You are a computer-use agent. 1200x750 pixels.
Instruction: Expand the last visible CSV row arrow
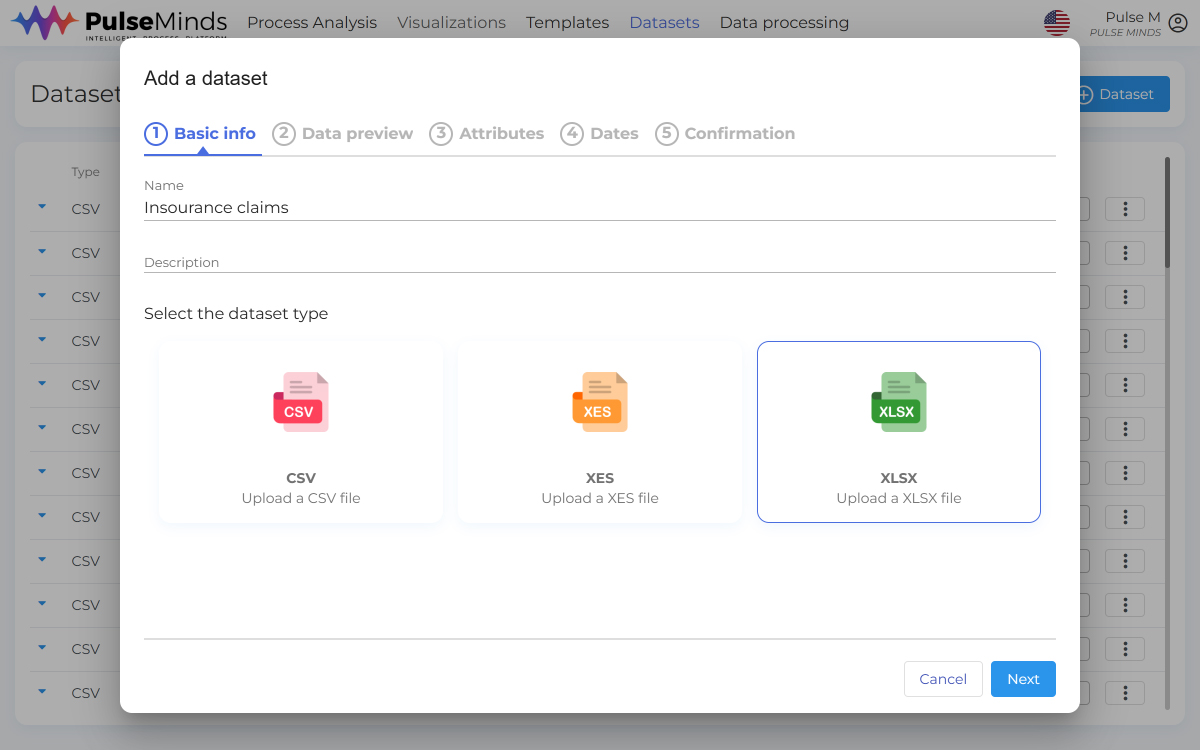click(42, 691)
